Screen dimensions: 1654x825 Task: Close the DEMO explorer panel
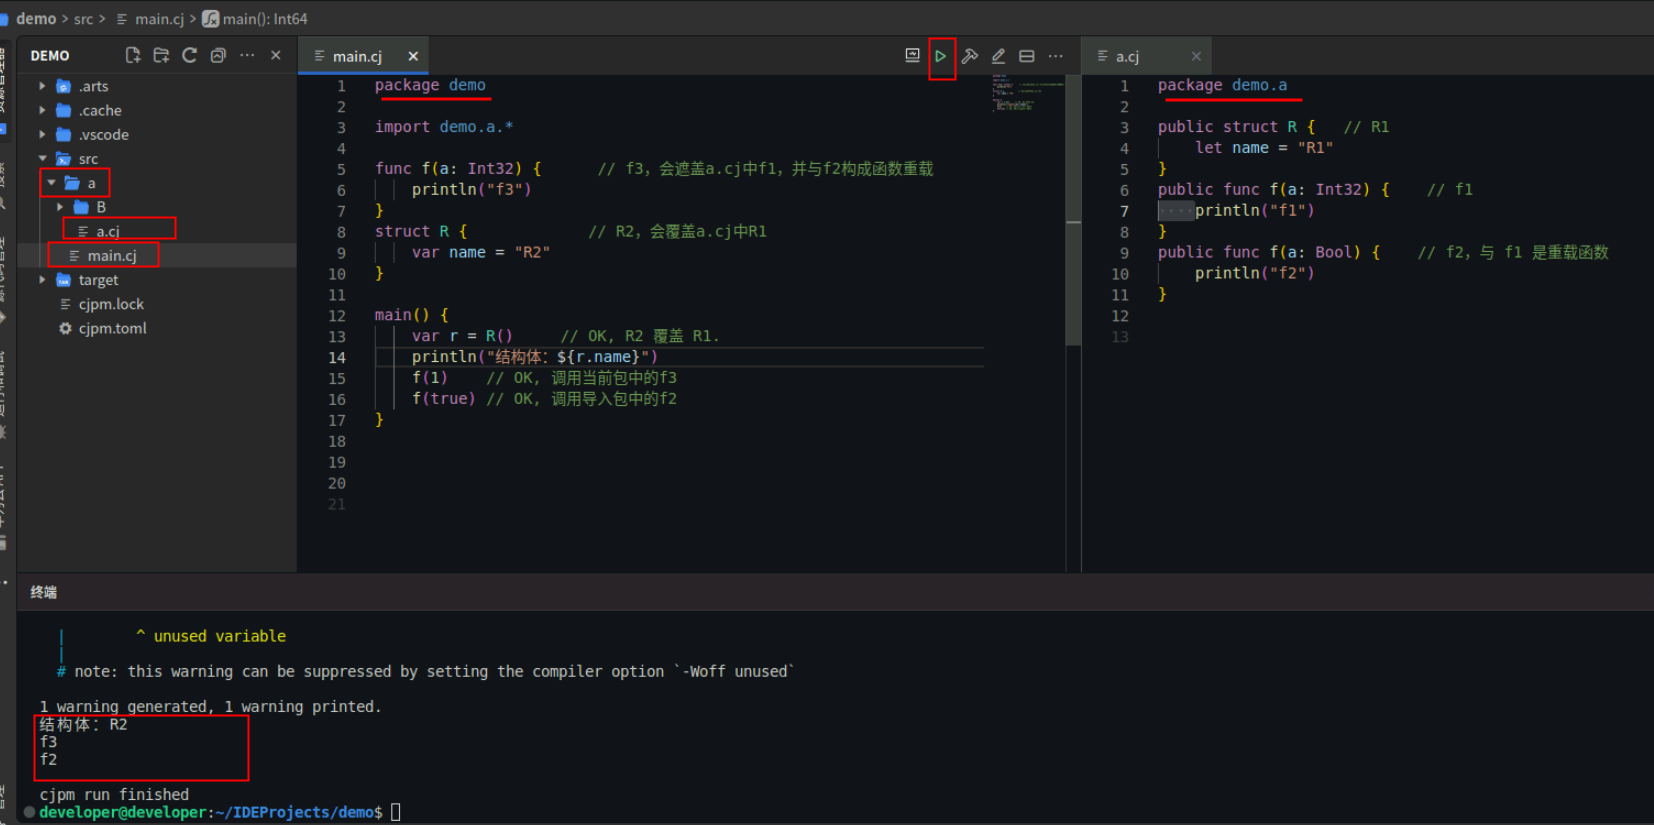pyautogui.click(x=276, y=56)
